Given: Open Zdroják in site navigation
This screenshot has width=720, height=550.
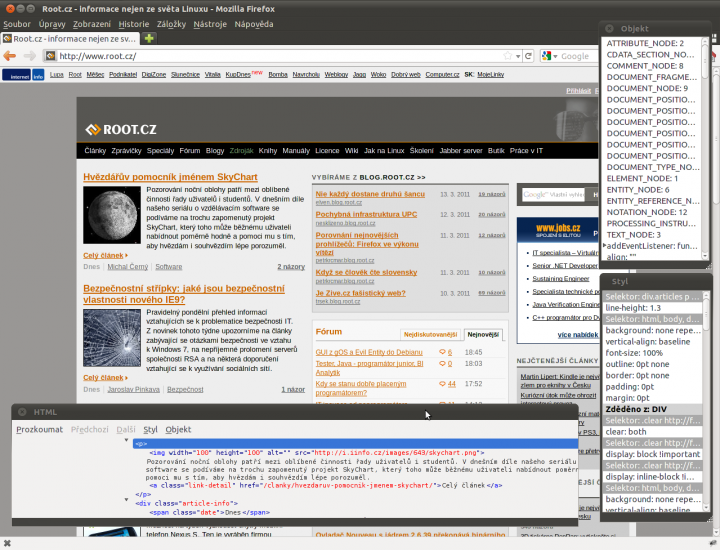Looking at the screenshot, I should (x=242, y=151).
